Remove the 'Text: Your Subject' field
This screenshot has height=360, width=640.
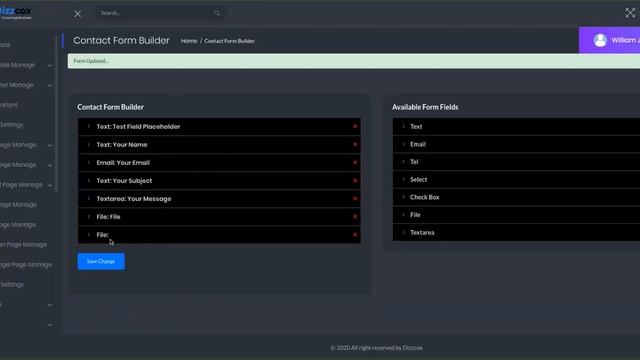[x=355, y=180]
